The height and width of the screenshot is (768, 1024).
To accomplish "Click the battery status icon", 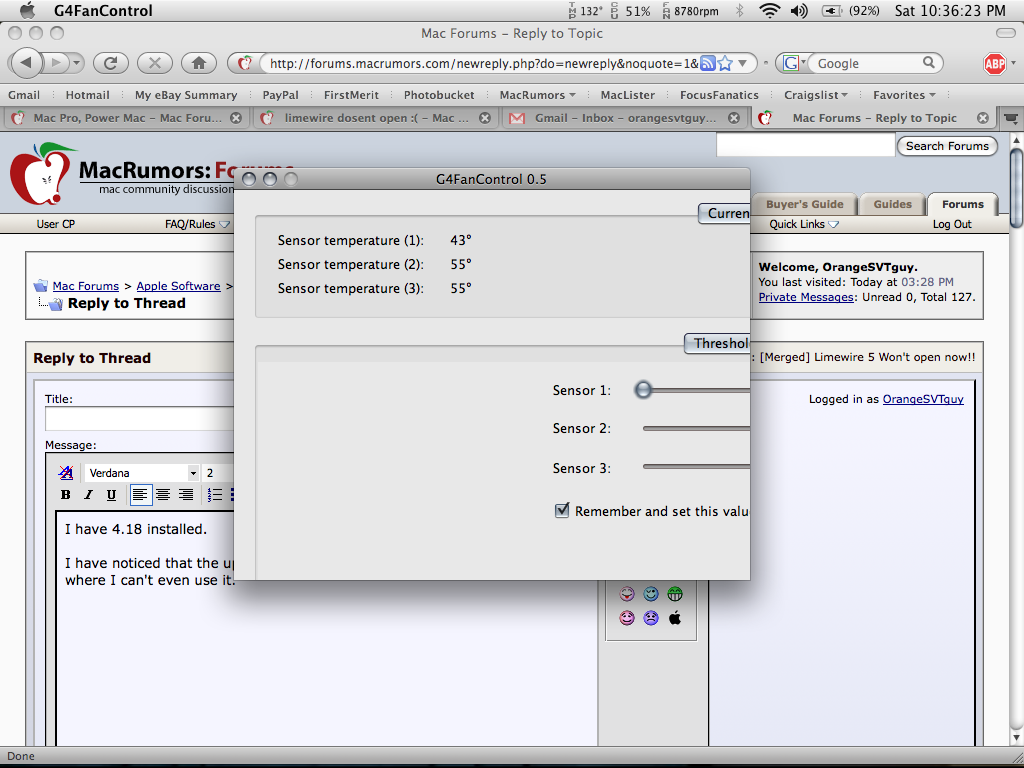I will [831, 11].
